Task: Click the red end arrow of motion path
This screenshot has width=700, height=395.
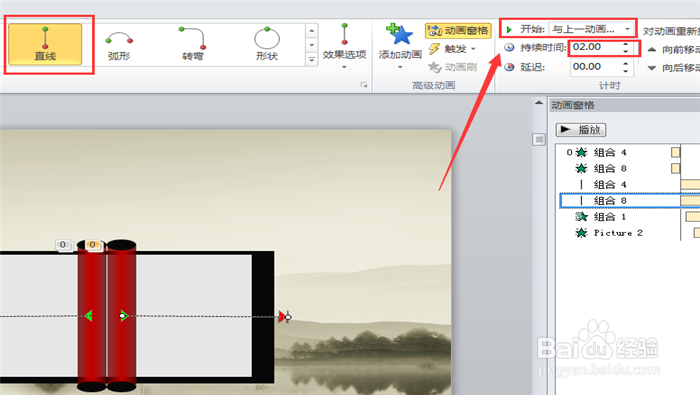Action: point(282,317)
